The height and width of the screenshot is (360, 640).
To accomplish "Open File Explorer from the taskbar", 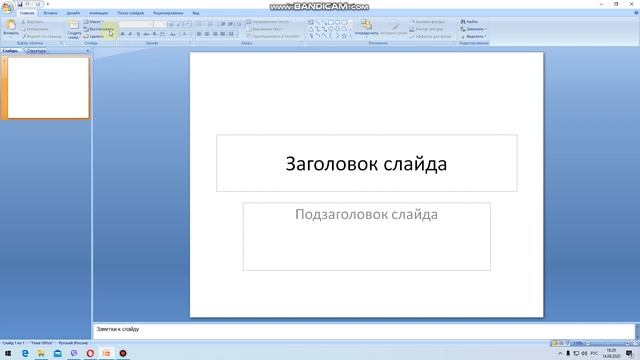I will point(41,353).
